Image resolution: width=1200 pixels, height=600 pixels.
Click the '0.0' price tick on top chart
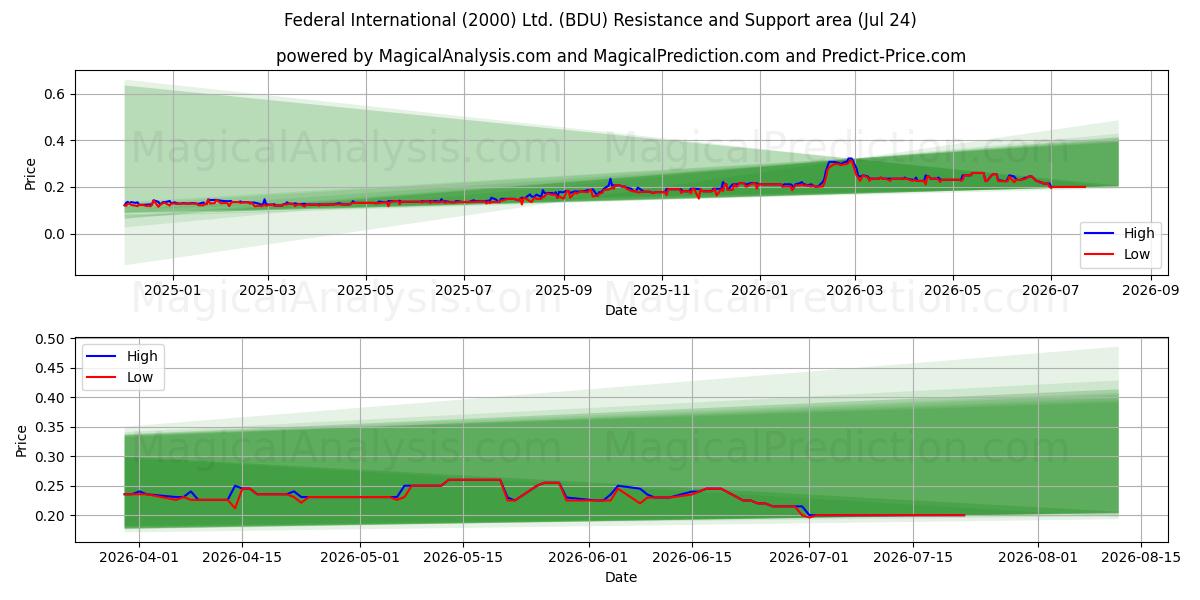(57, 234)
